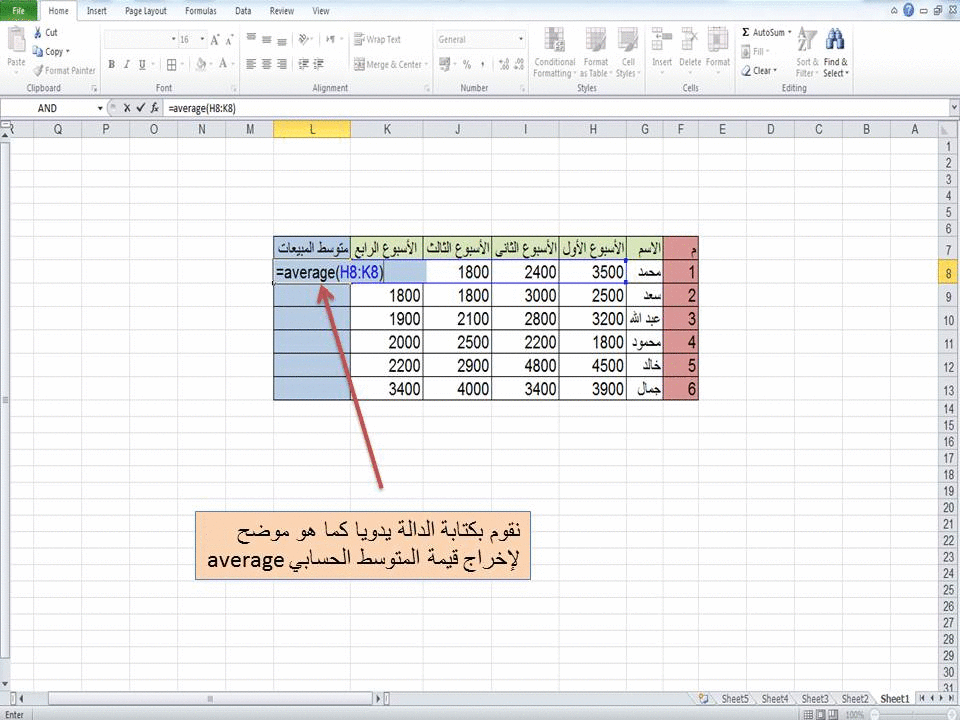Open the Fill dropdown
Image resolution: width=960 pixels, height=720 pixels.
tap(756, 51)
